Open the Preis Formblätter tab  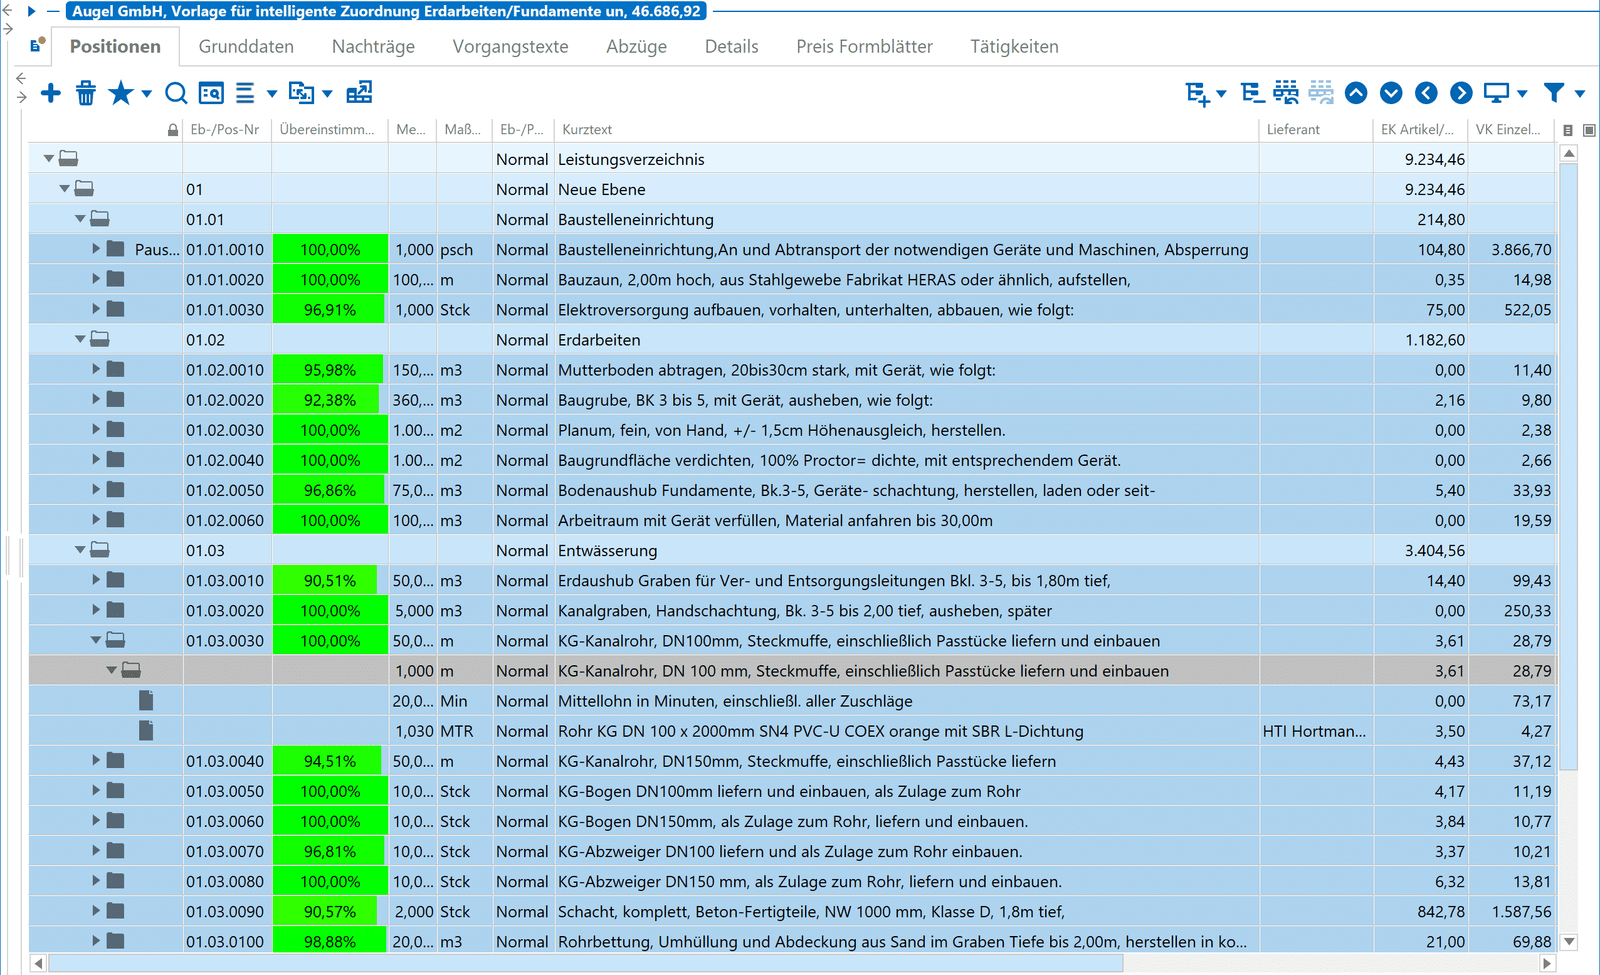864,47
